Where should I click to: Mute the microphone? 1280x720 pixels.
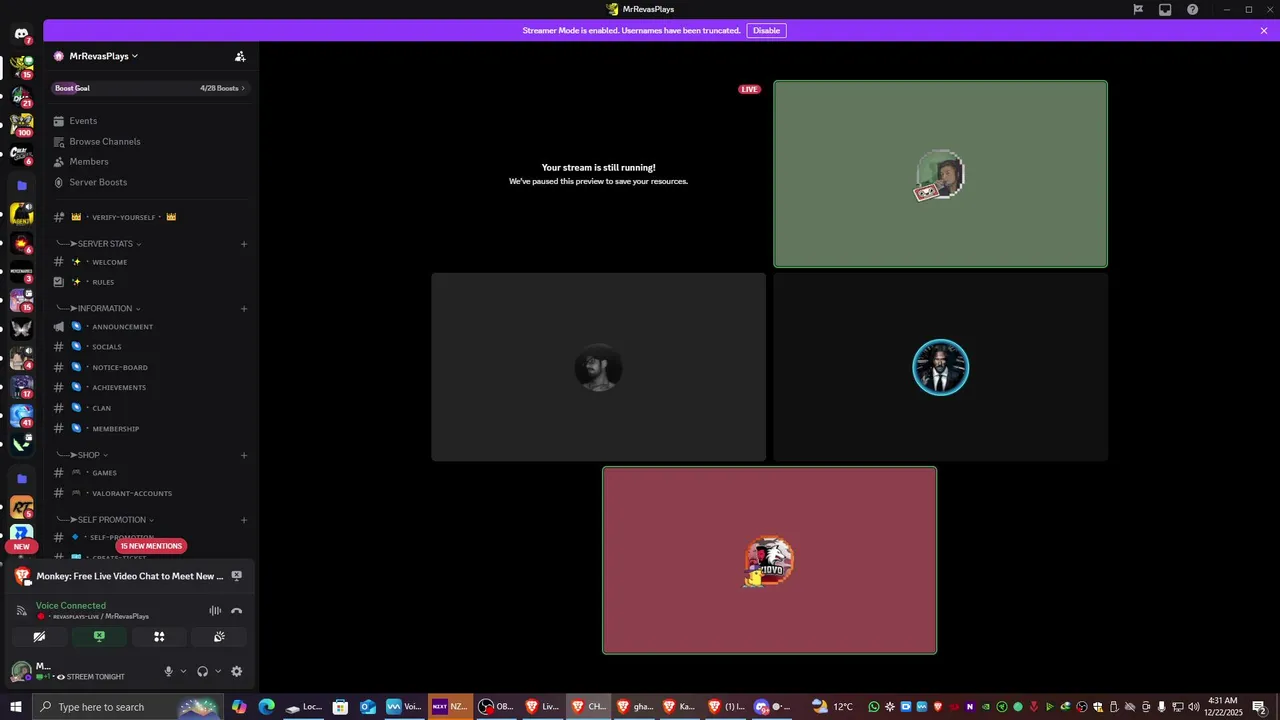168,672
